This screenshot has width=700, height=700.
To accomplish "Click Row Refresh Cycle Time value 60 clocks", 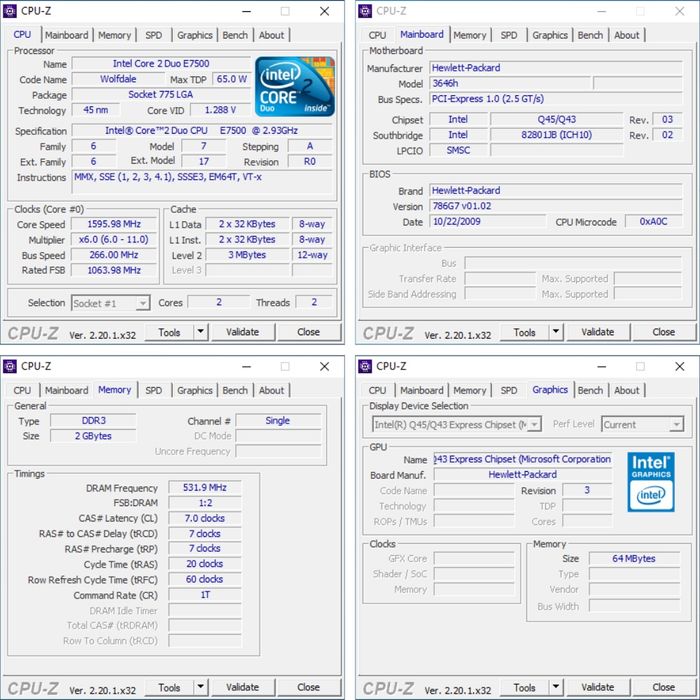I will pos(205,579).
